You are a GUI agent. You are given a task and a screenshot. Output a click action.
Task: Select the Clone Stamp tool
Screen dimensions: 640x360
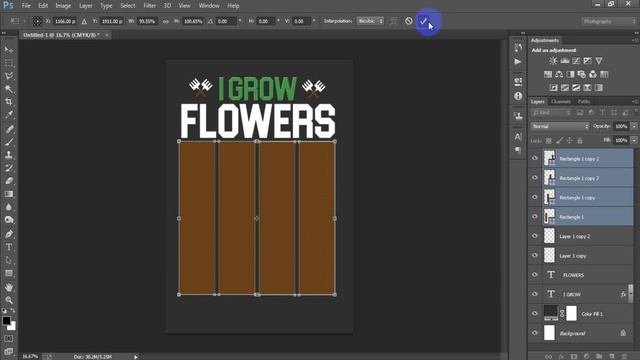tap(9, 155)
